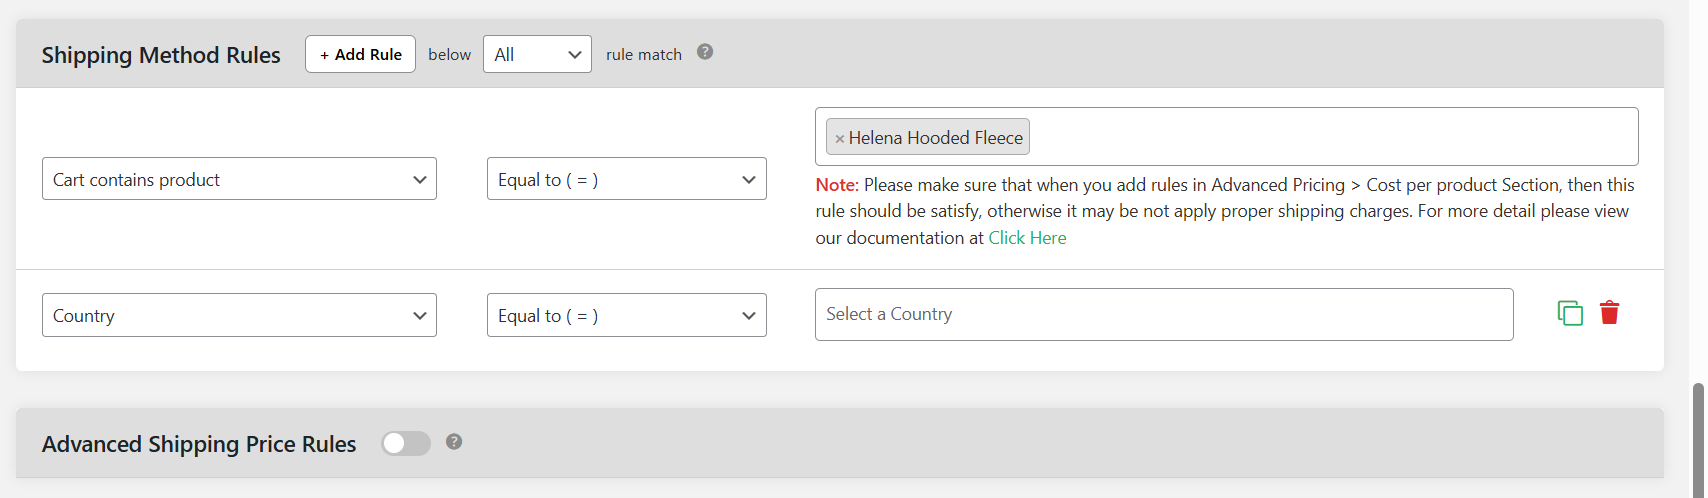Click the Advanced Shipping Price Rules heading
1708x498 pixels.
(199, 444)
